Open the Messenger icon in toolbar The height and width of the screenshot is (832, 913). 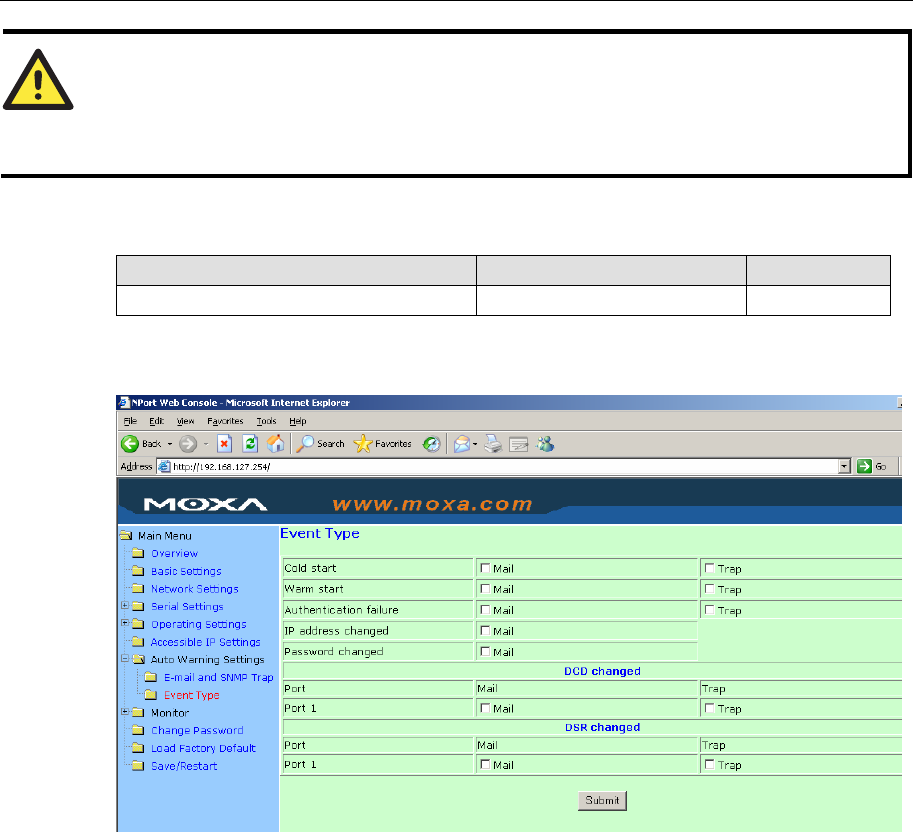tap(546, 444)
